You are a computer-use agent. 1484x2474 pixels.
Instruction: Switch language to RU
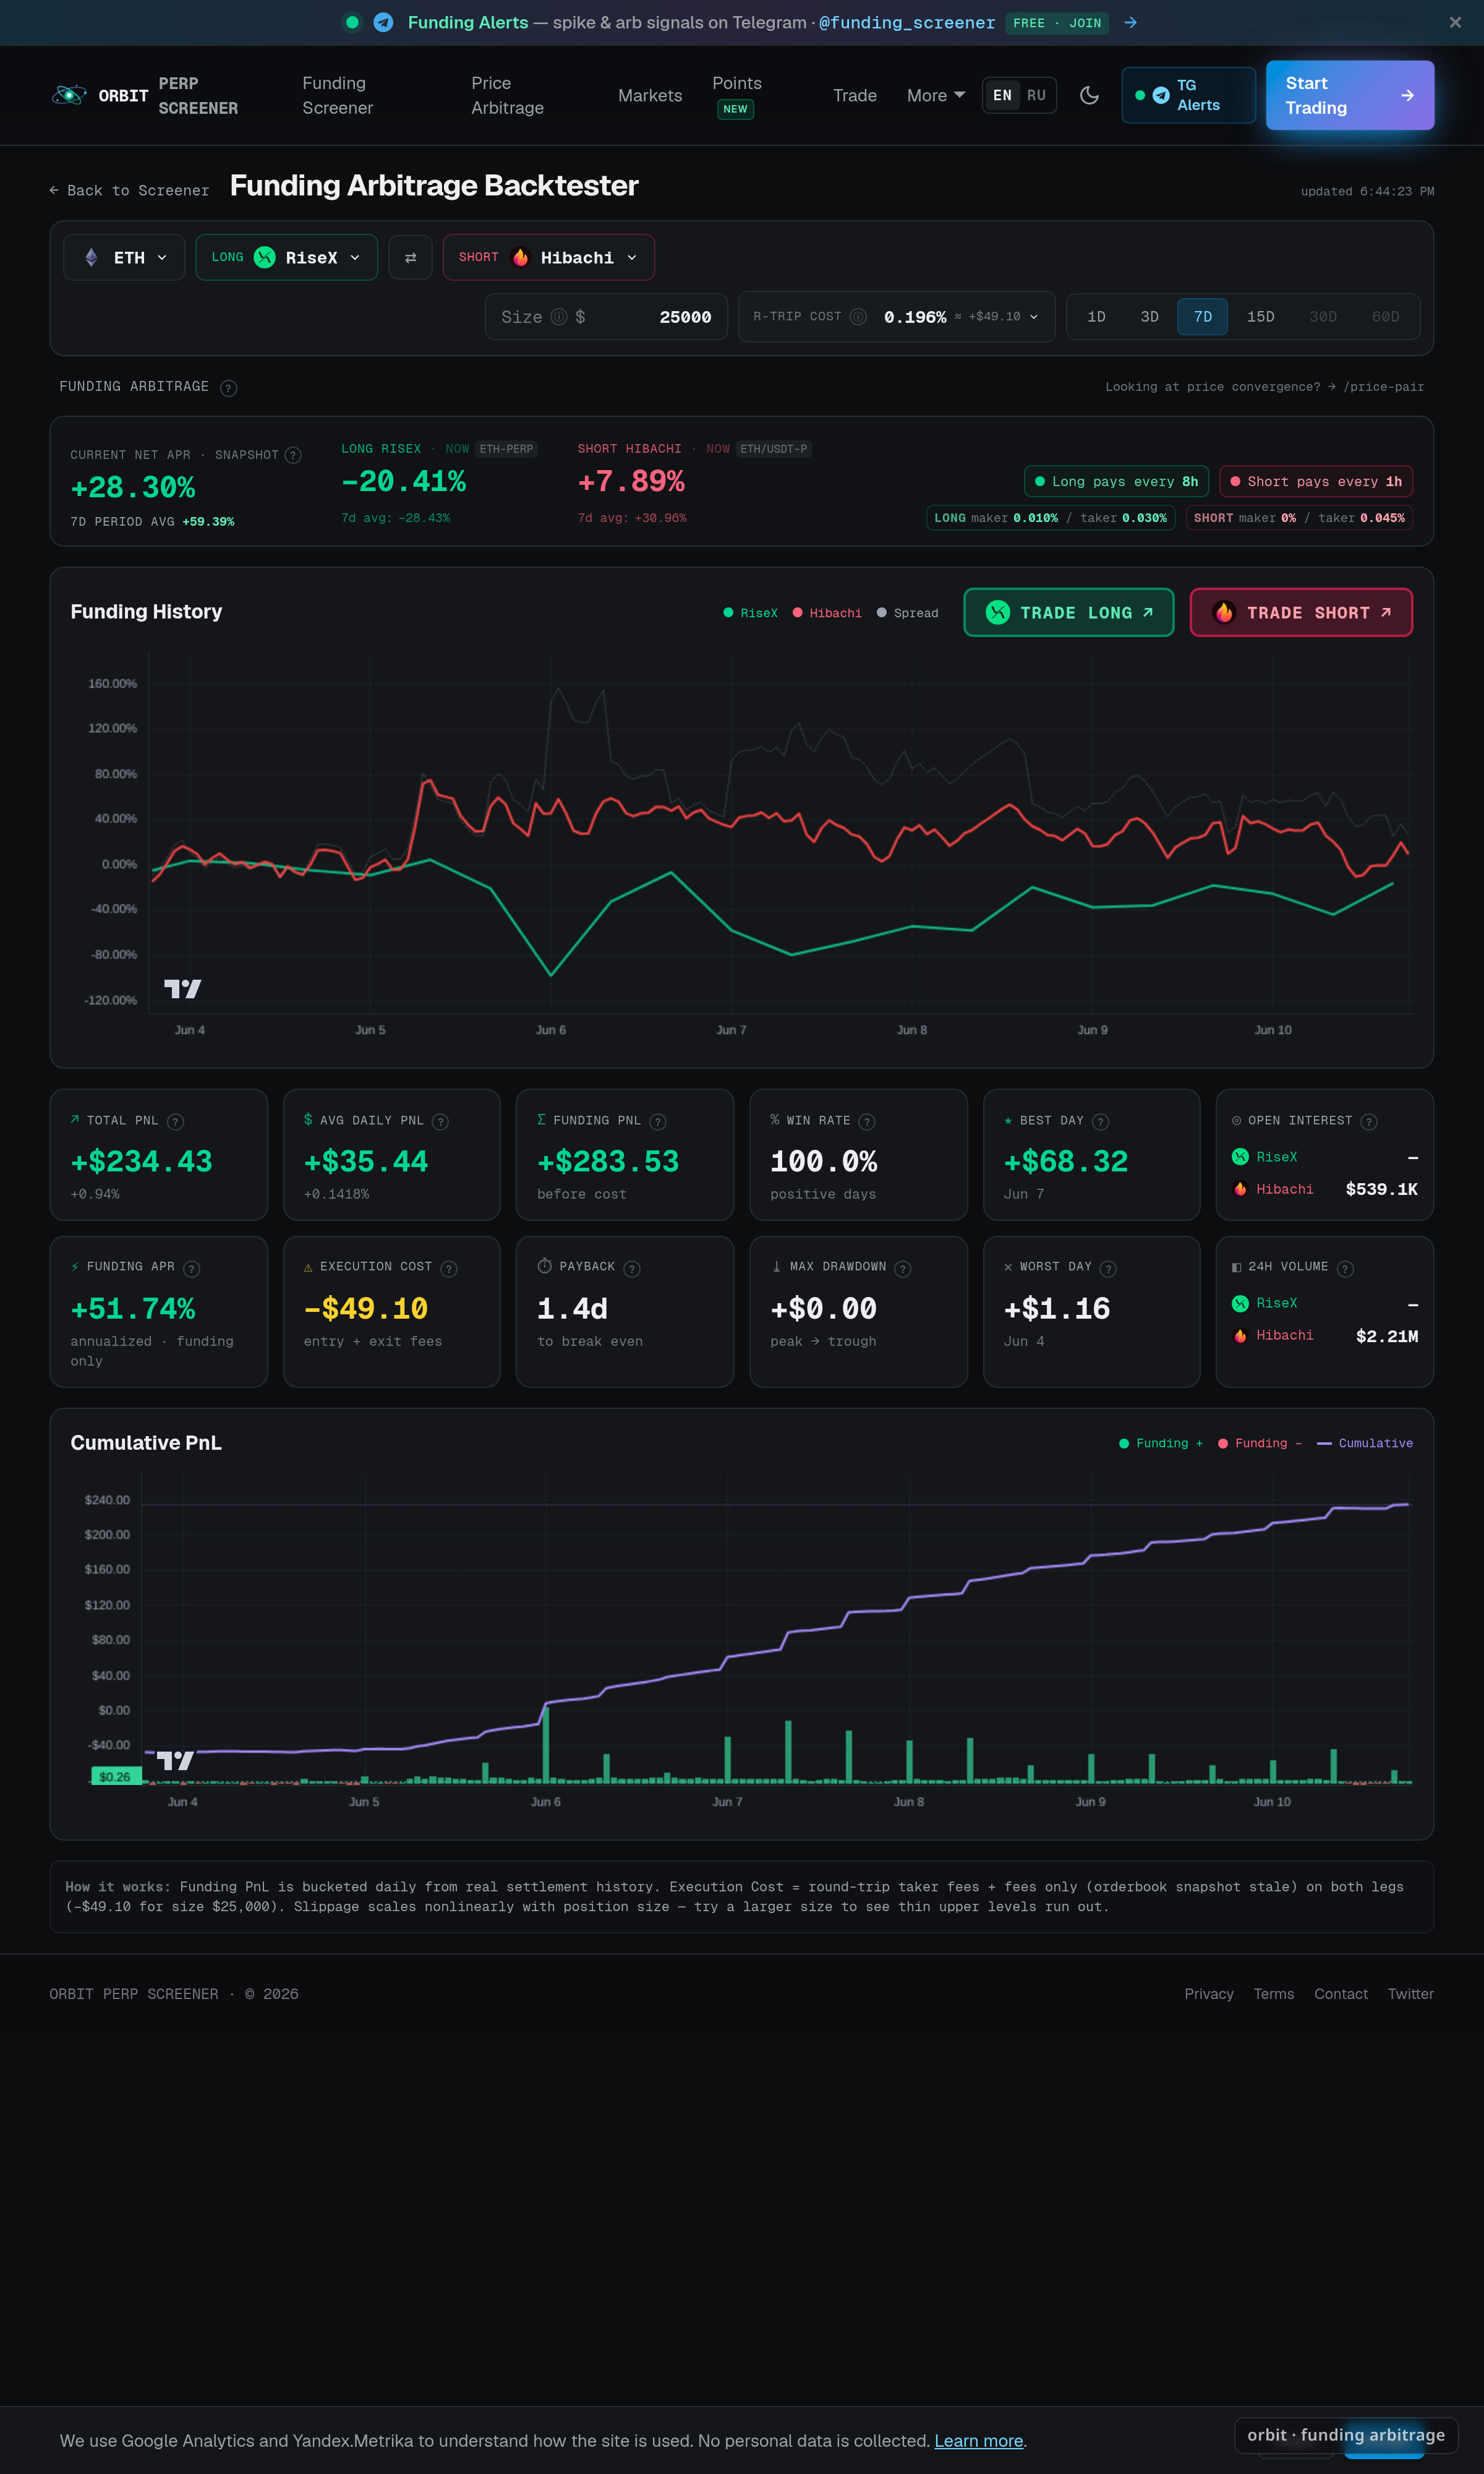1036,95
